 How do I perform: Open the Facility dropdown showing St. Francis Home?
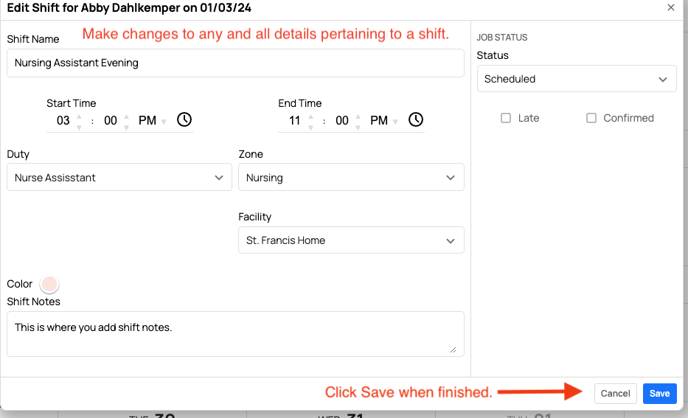351,240
